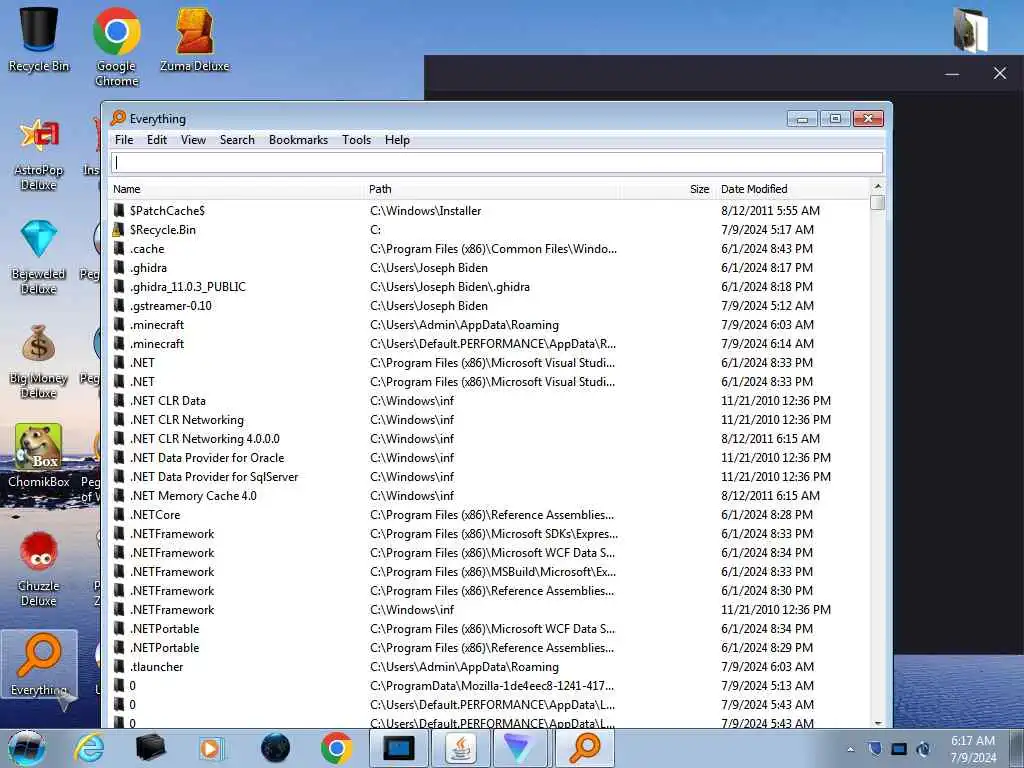Image resolution: width=1024 pixels, height=768 pixels.
Task: Open the Bookmarks menu
Action: pos(298,140)
